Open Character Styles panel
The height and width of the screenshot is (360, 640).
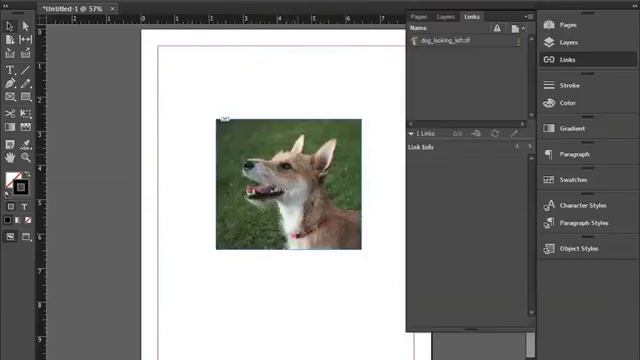588,205
